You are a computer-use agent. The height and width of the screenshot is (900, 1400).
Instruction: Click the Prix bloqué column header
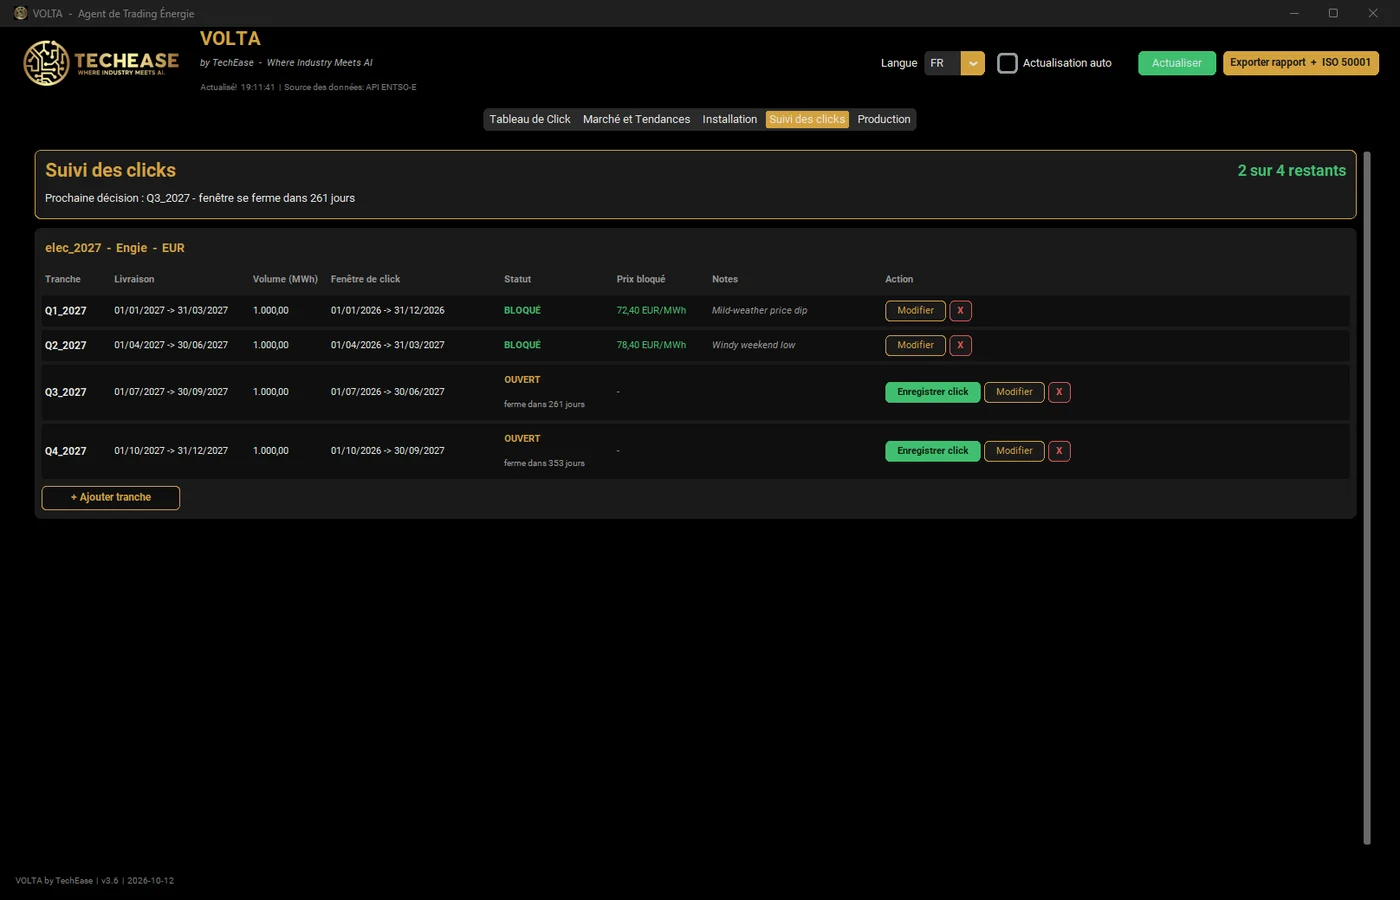[x=640, y=279]
